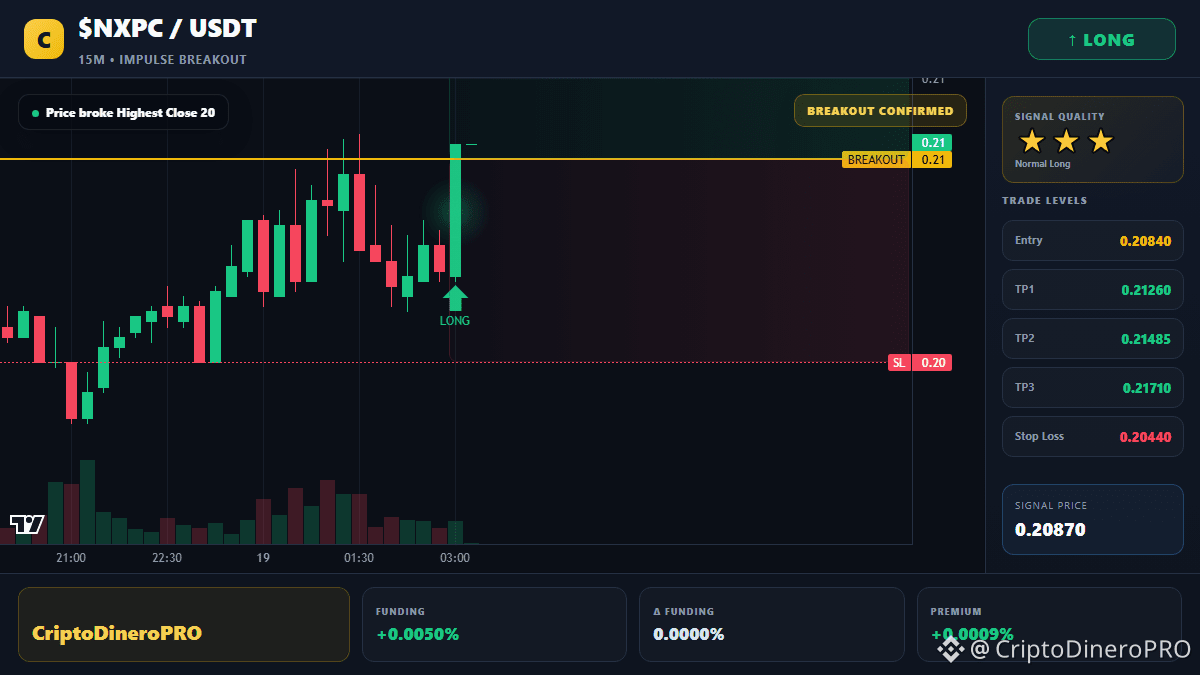The height and width of the screenshot is (675, 1200).
Task: Select the TP2 0.21485 level row
Action: coord(1092,339)
